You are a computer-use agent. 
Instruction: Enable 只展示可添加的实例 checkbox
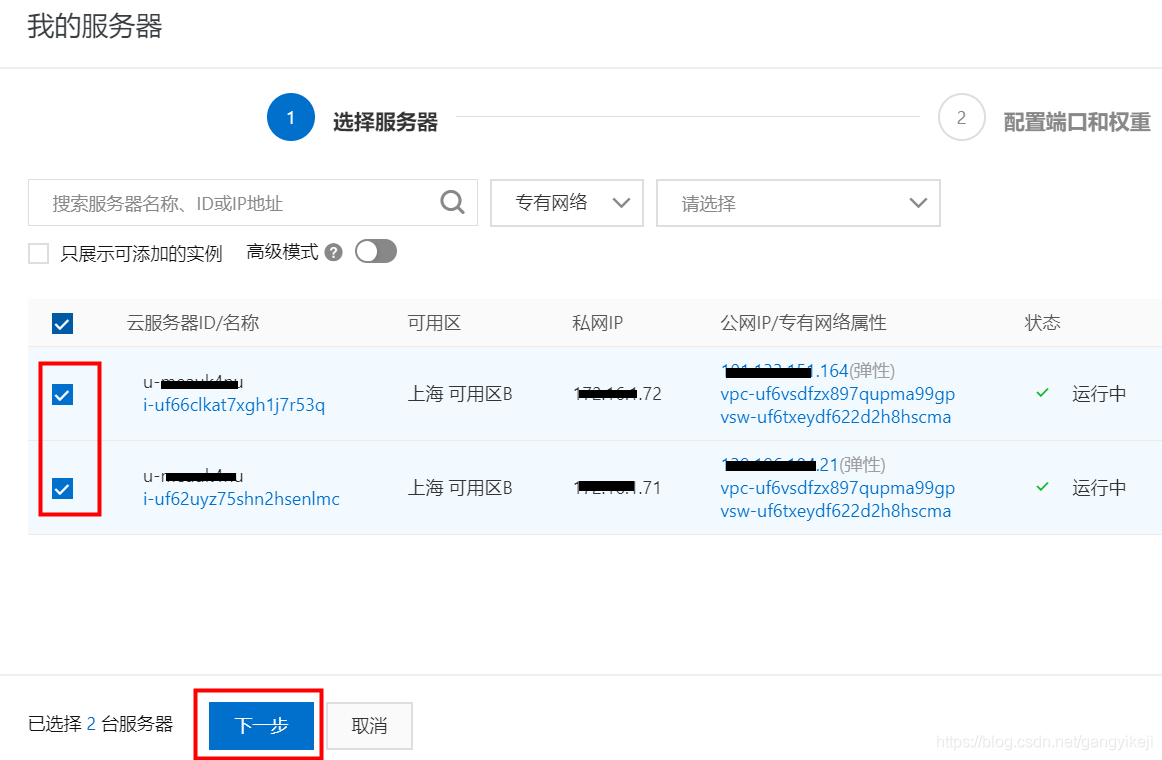click(38, 253)
